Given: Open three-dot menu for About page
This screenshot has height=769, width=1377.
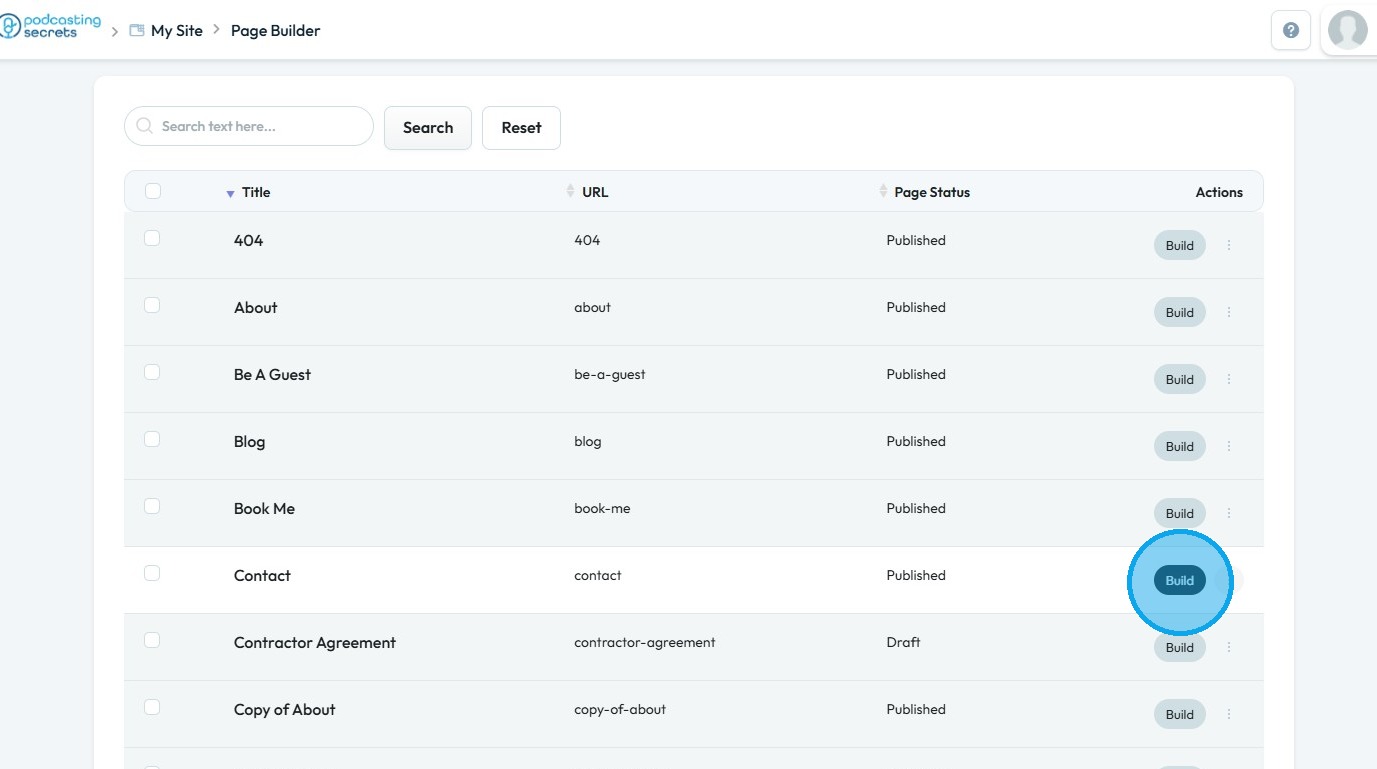Looking at the screenshot, I should pyautogui.click(x=1229, y=312).
